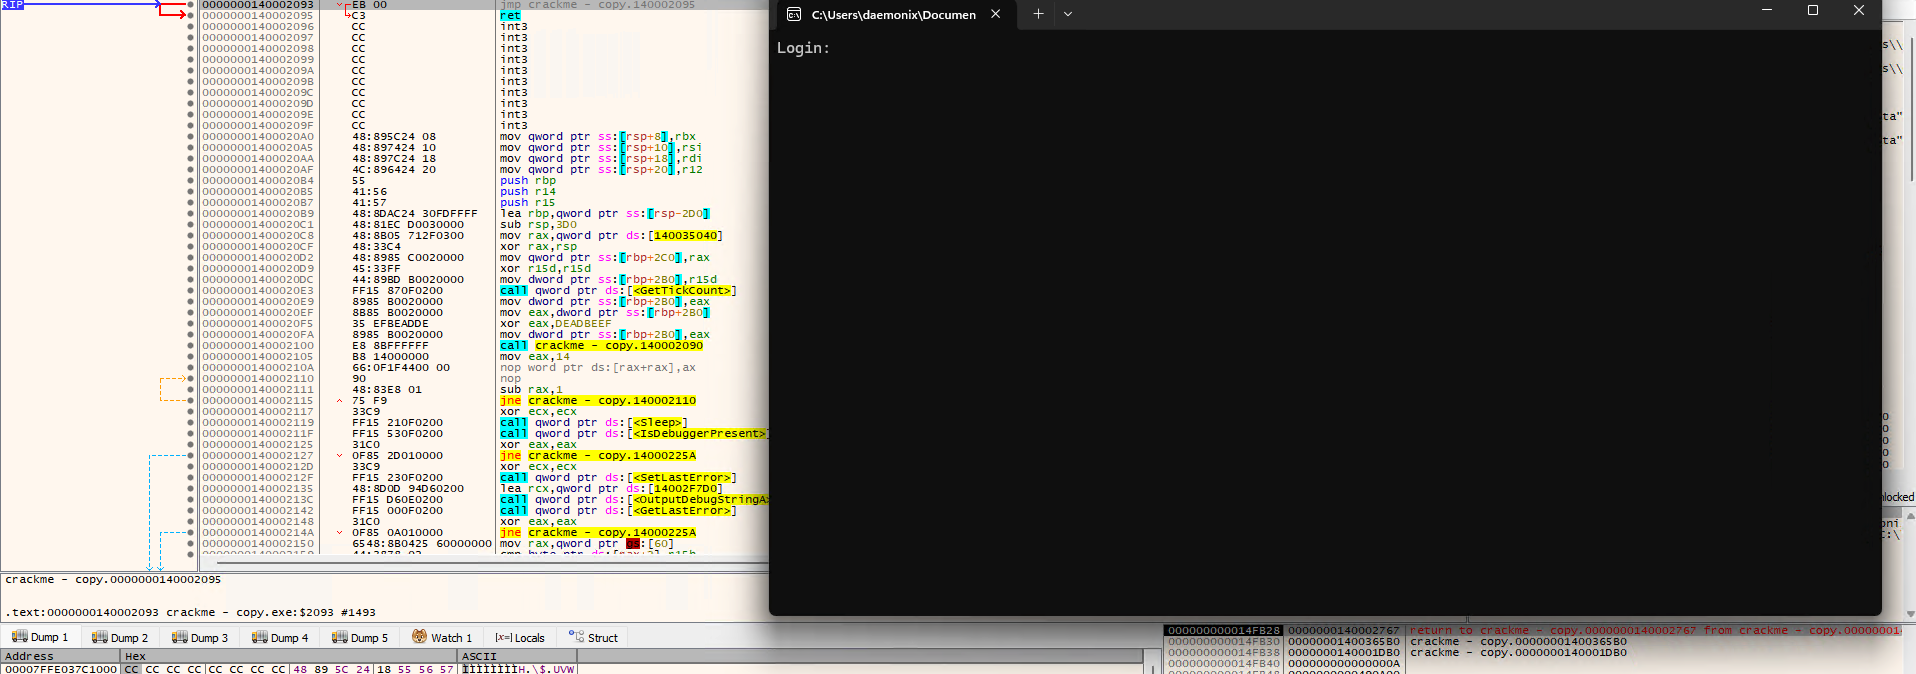1916x674 pixels.
Task: Select 'mov rax,qword ptr ds:[140035040]' instruction
Action: point(611,236)
